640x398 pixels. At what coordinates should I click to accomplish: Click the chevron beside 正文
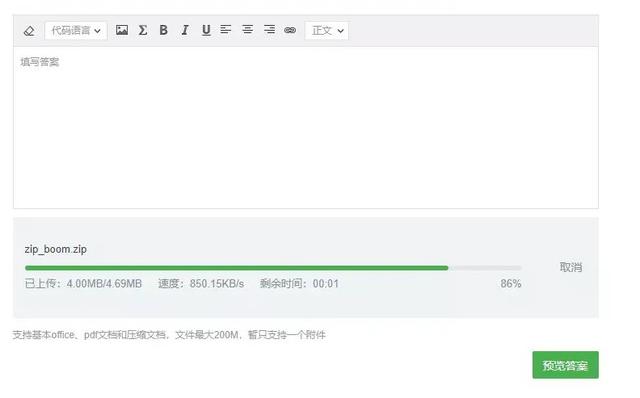coord(340,31)
